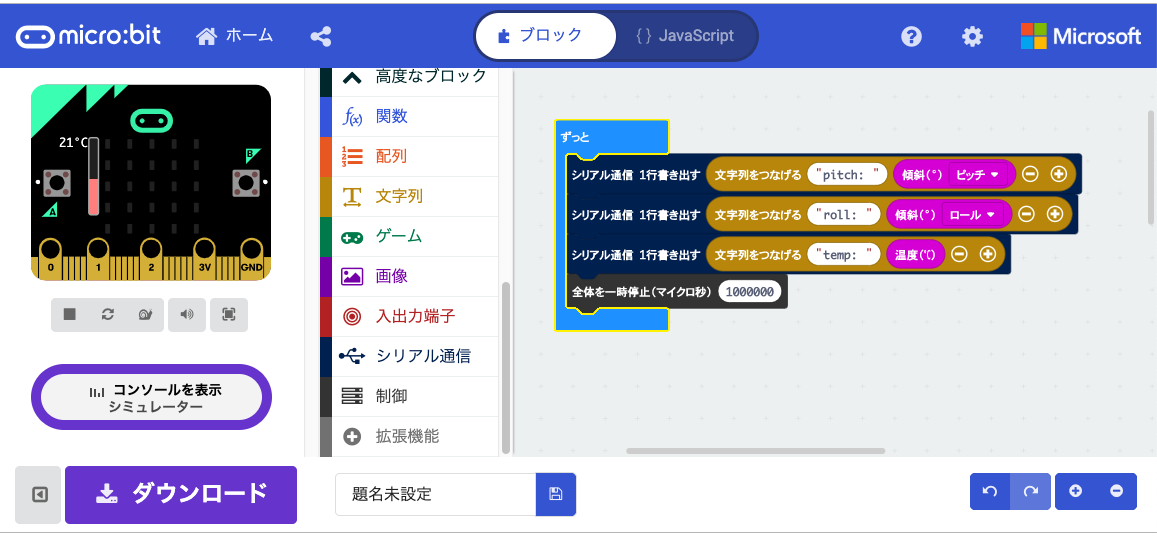Edit the "temp: " text field

point(843,254)
